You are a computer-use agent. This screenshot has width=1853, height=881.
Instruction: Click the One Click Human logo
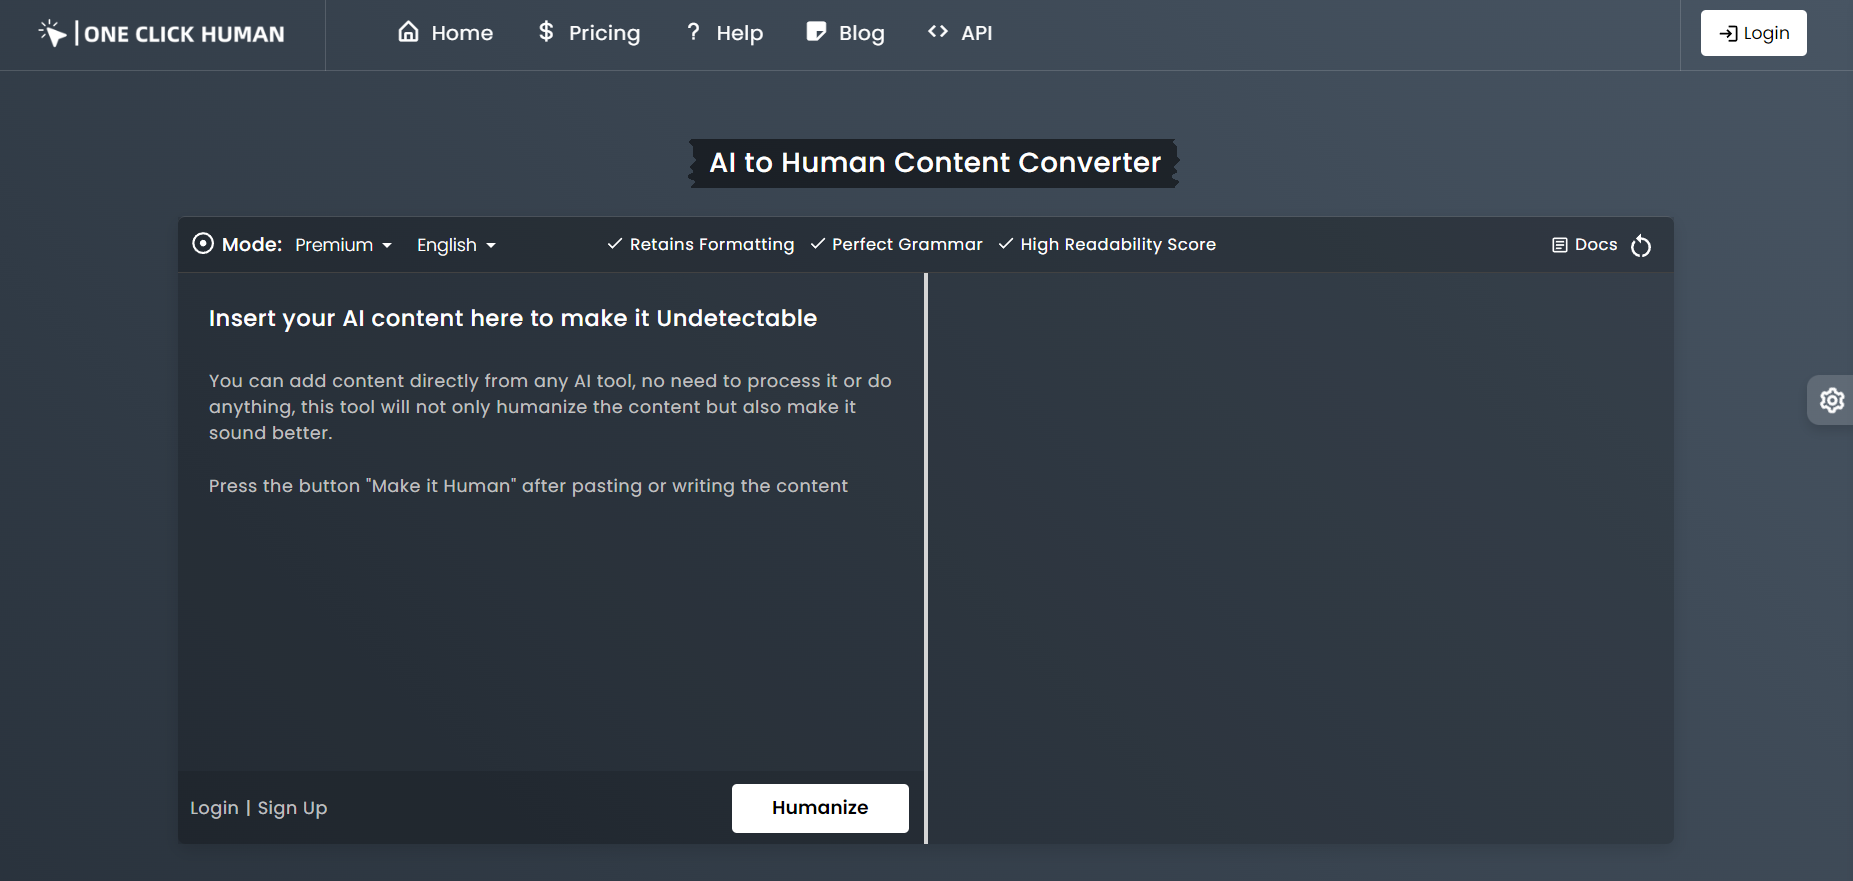pyautogui.click(x=161, y=34)
